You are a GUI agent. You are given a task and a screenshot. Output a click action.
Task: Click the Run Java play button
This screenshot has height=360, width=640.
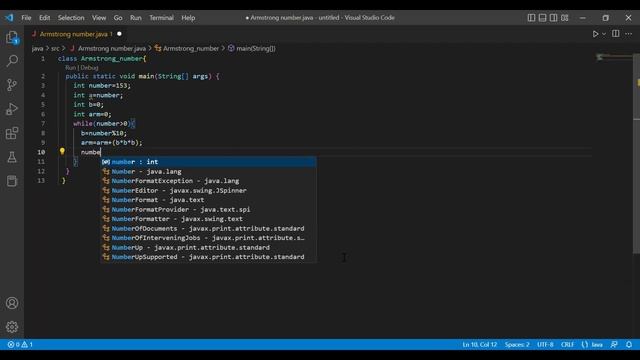click(x=595, y=34)
